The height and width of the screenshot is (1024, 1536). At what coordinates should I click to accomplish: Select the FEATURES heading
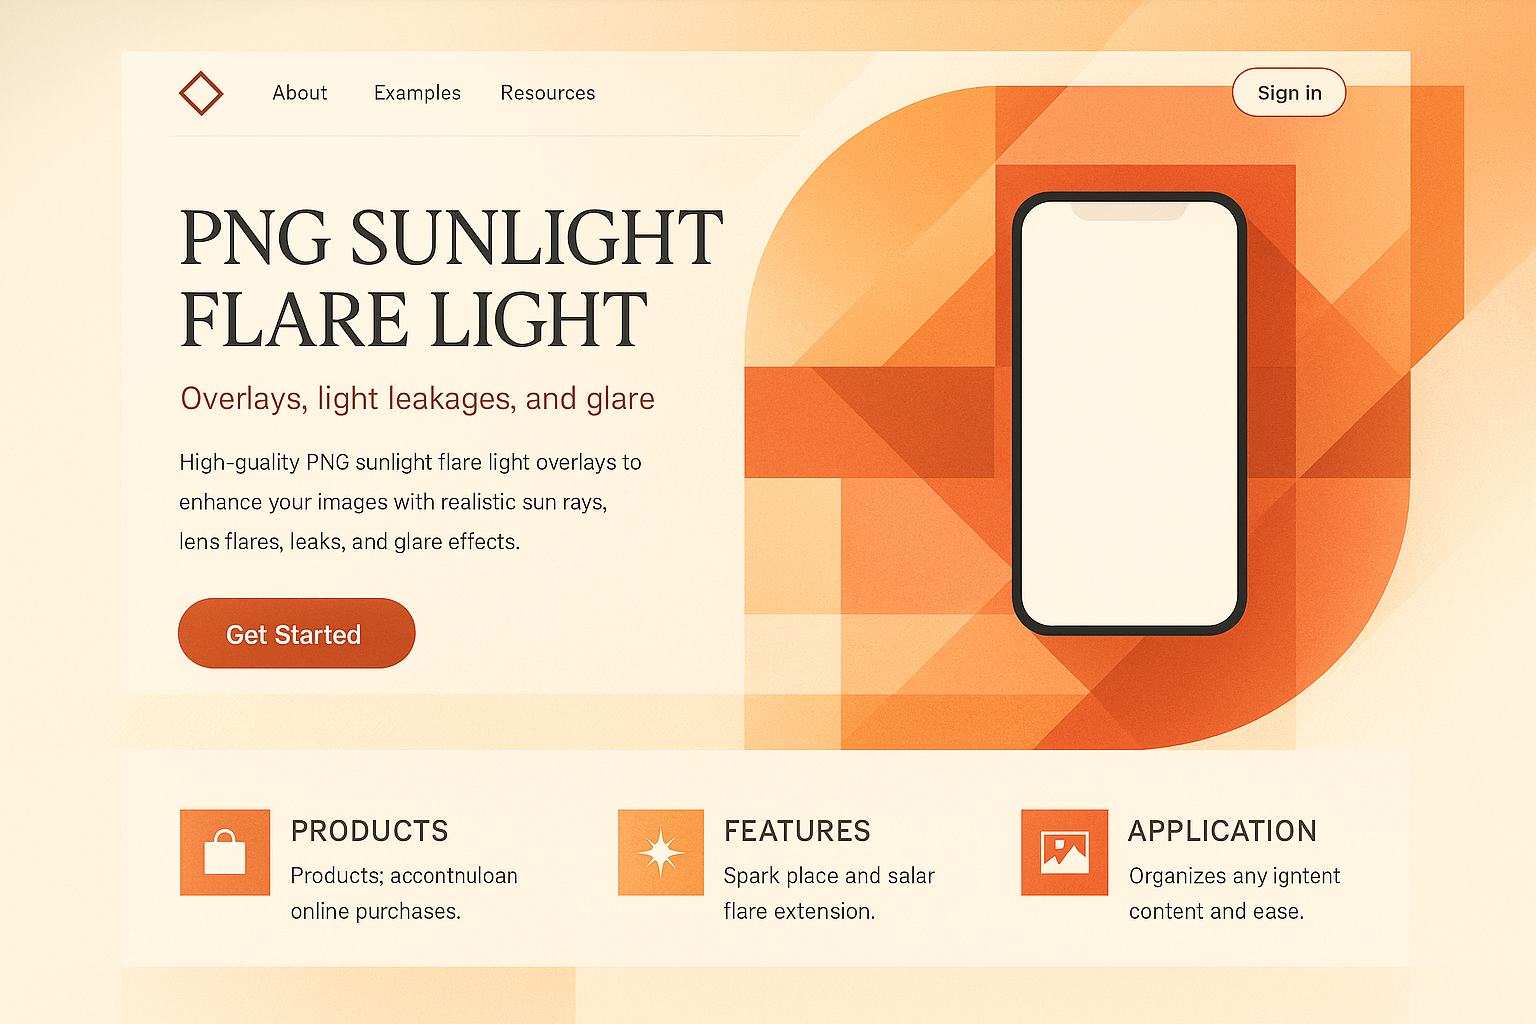(797, 831)
